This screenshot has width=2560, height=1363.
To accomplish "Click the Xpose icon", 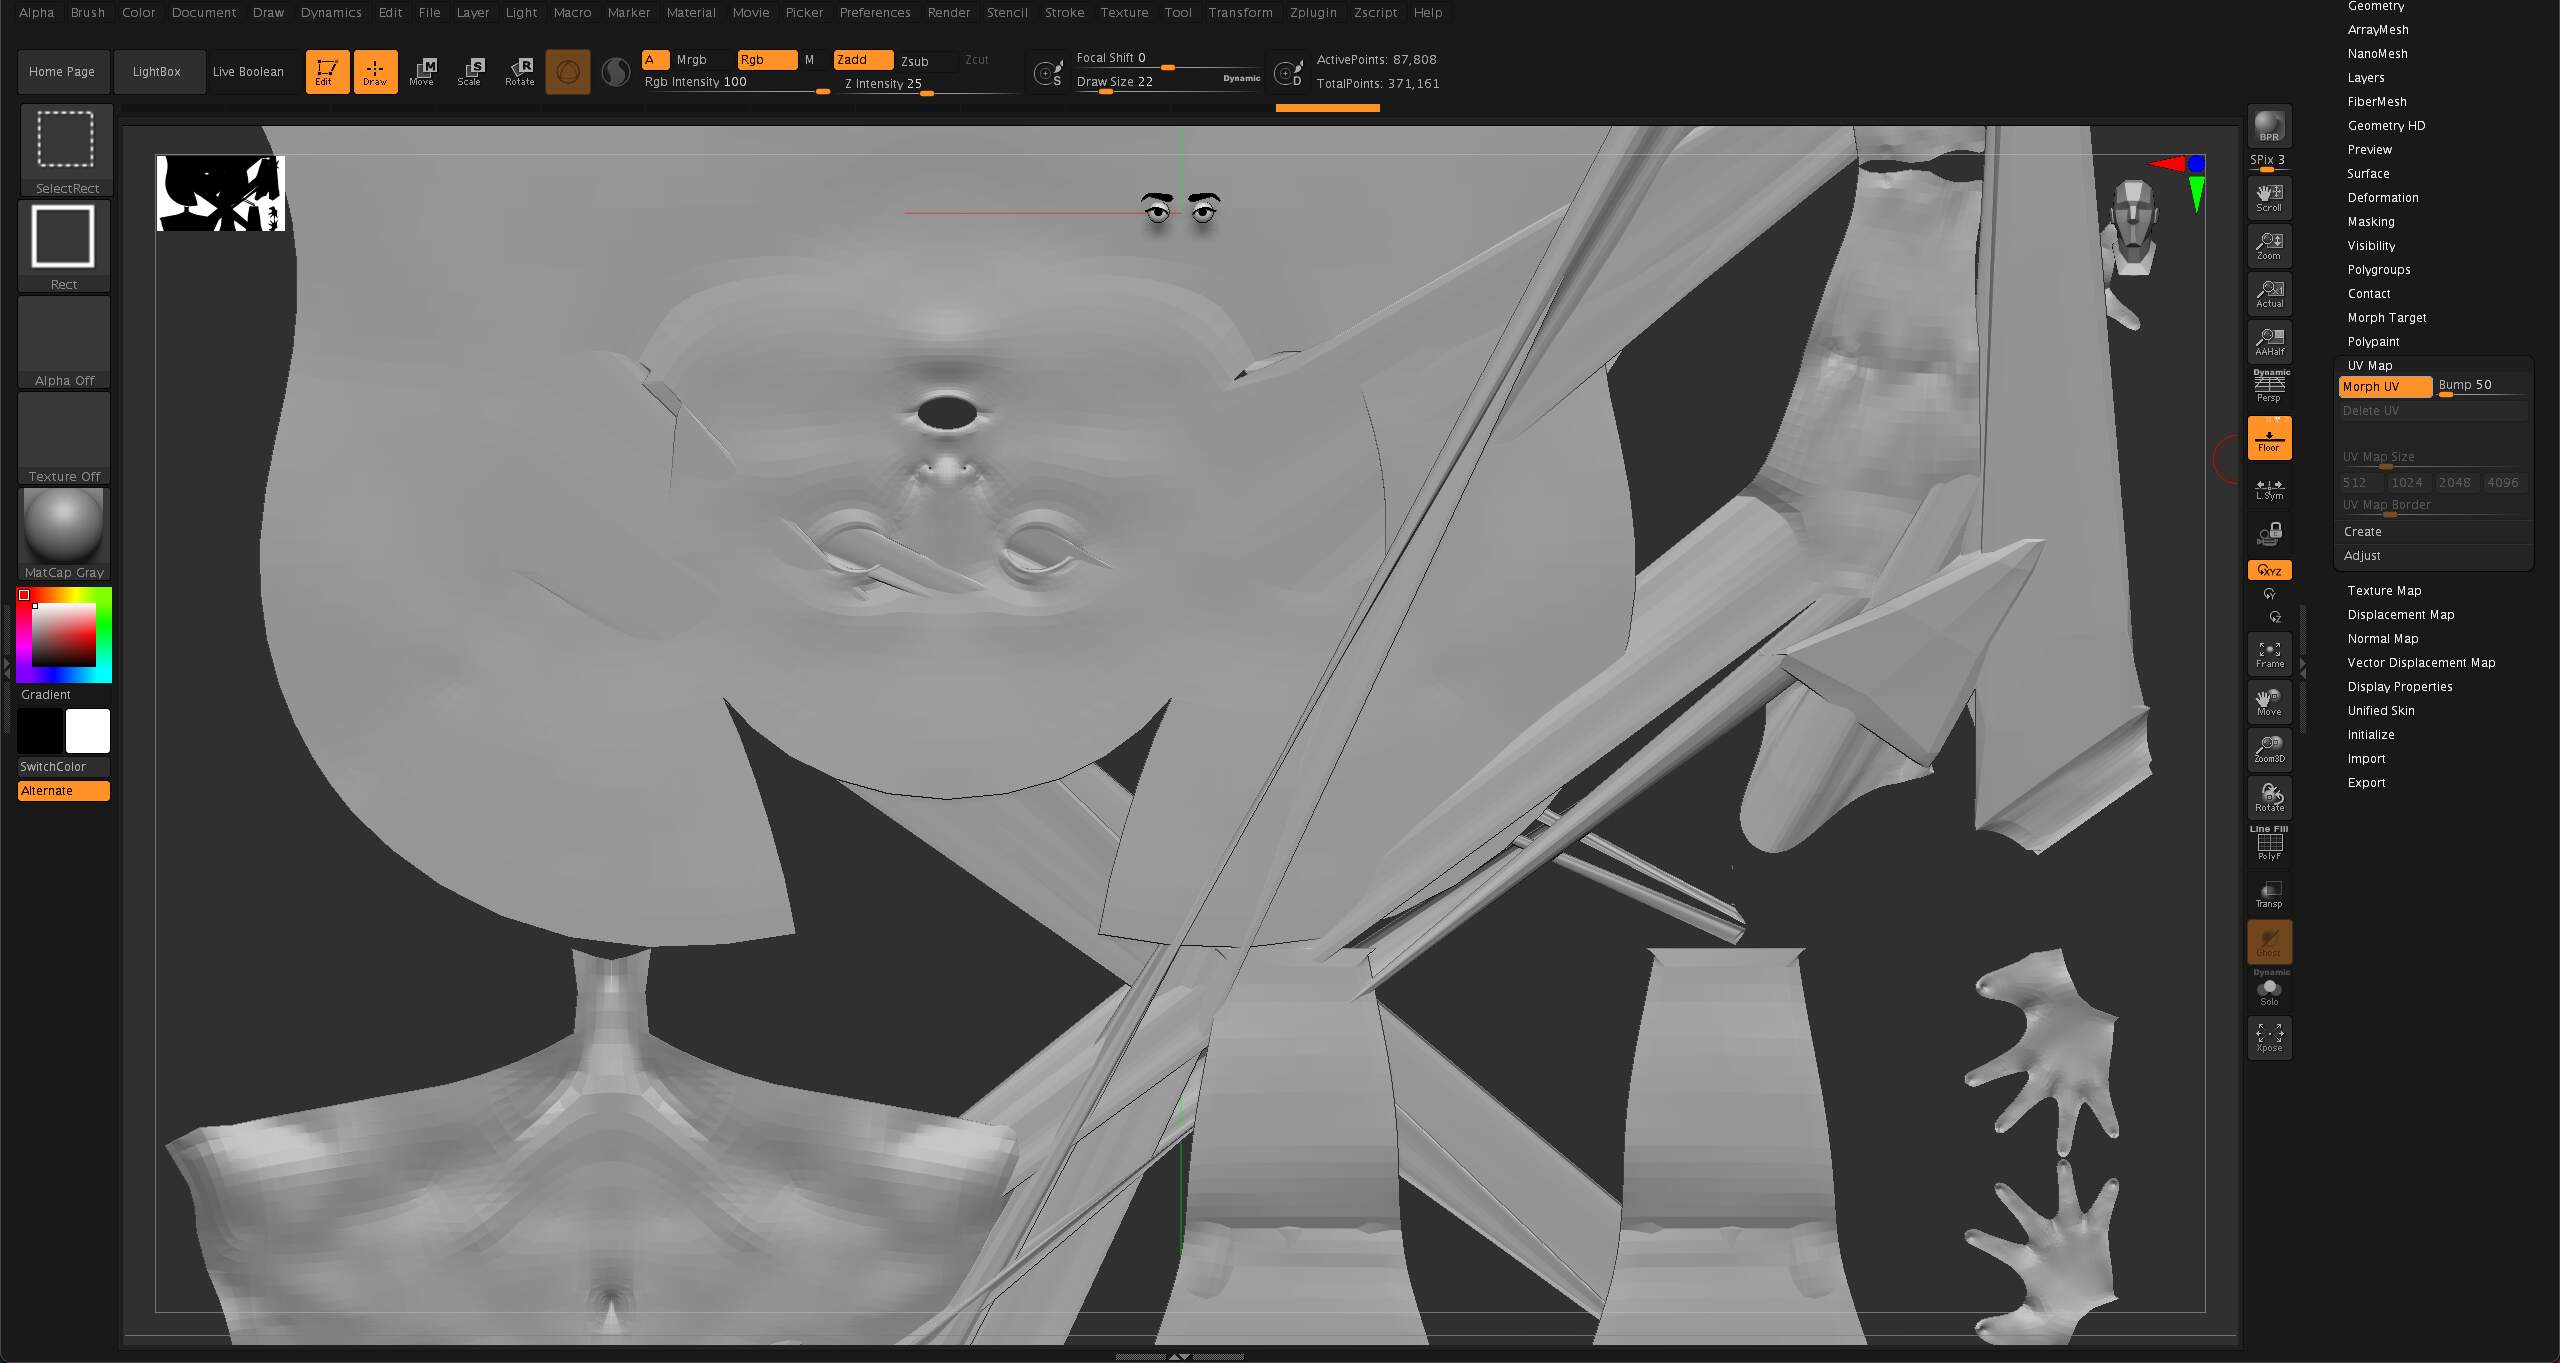I will (2269, 1038).
